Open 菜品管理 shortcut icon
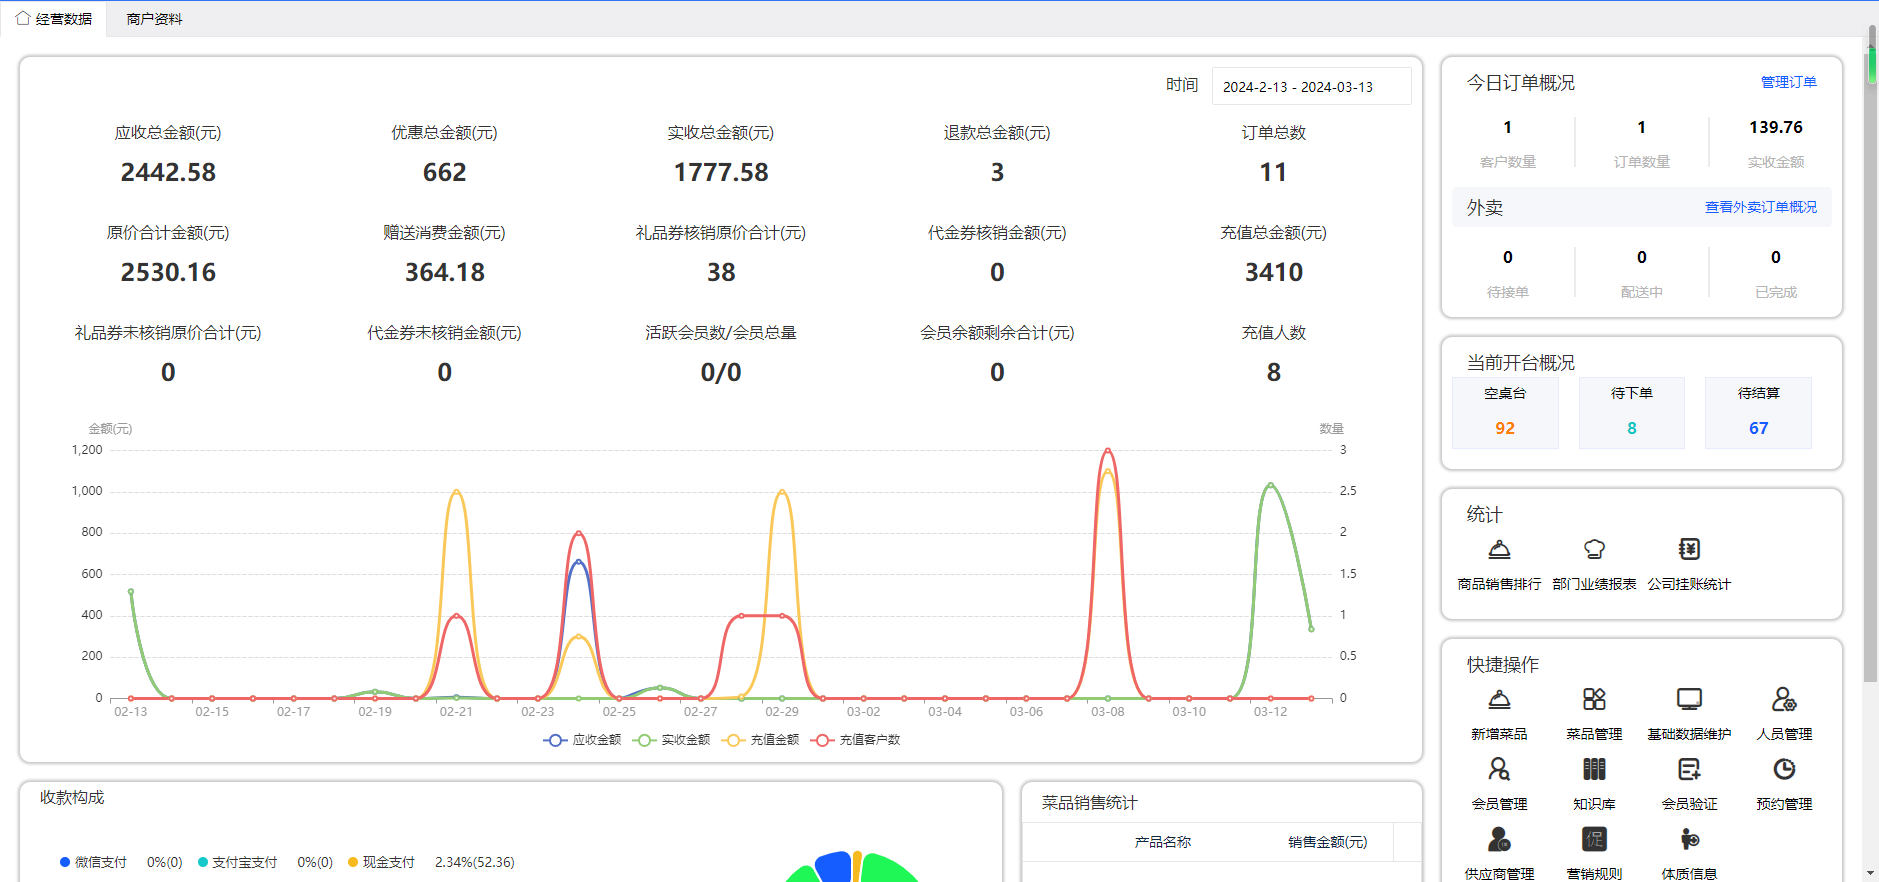This screenshot has height=882, width=1879. coord(1594,699)
